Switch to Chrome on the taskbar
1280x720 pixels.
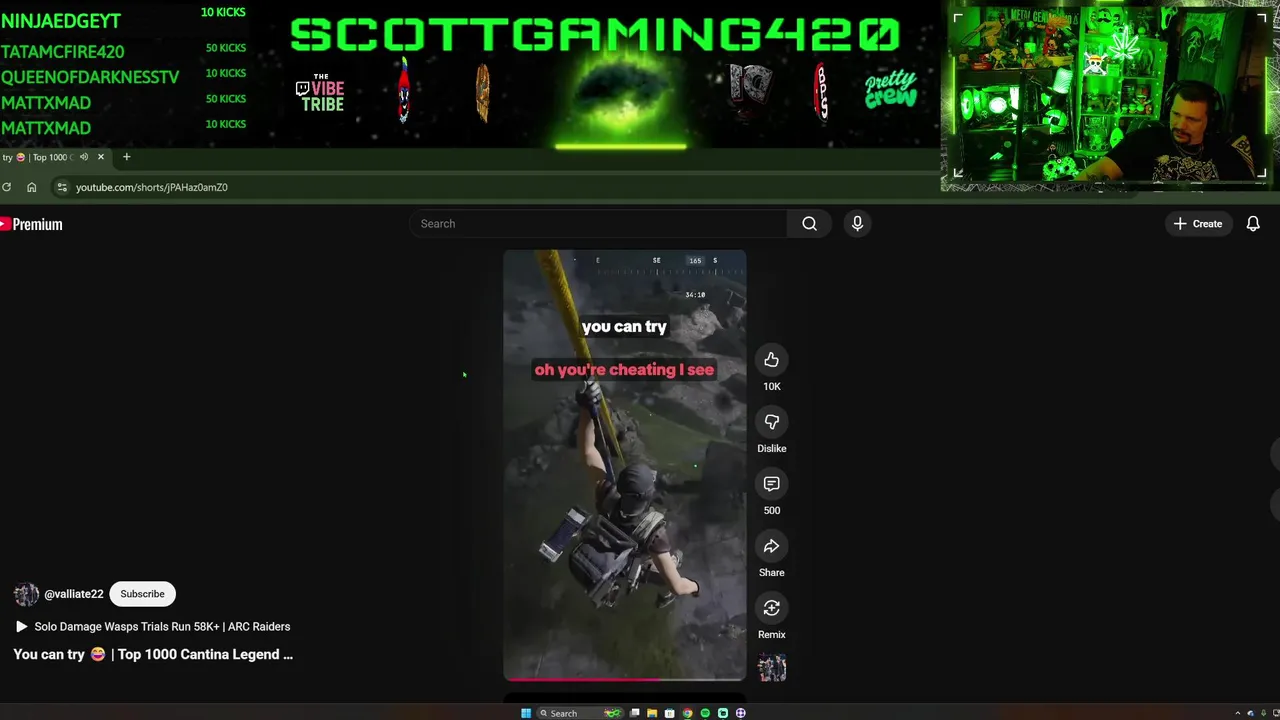pos(687,713)
